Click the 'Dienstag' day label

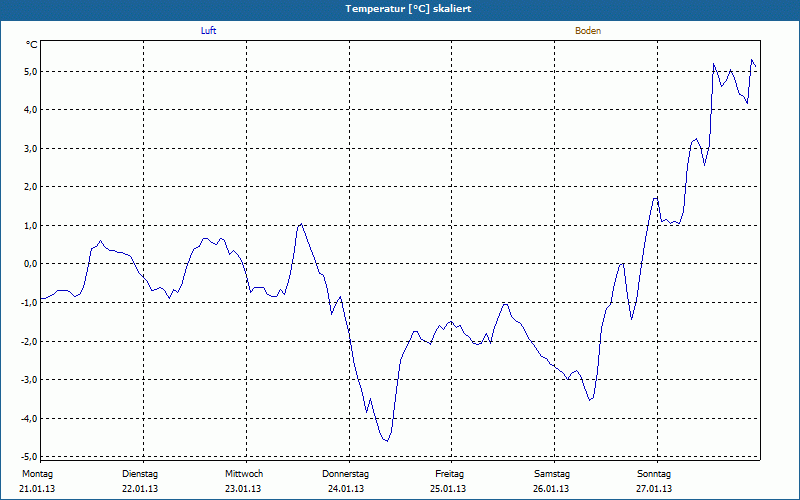pyautogui.click(x=140, y=474)
